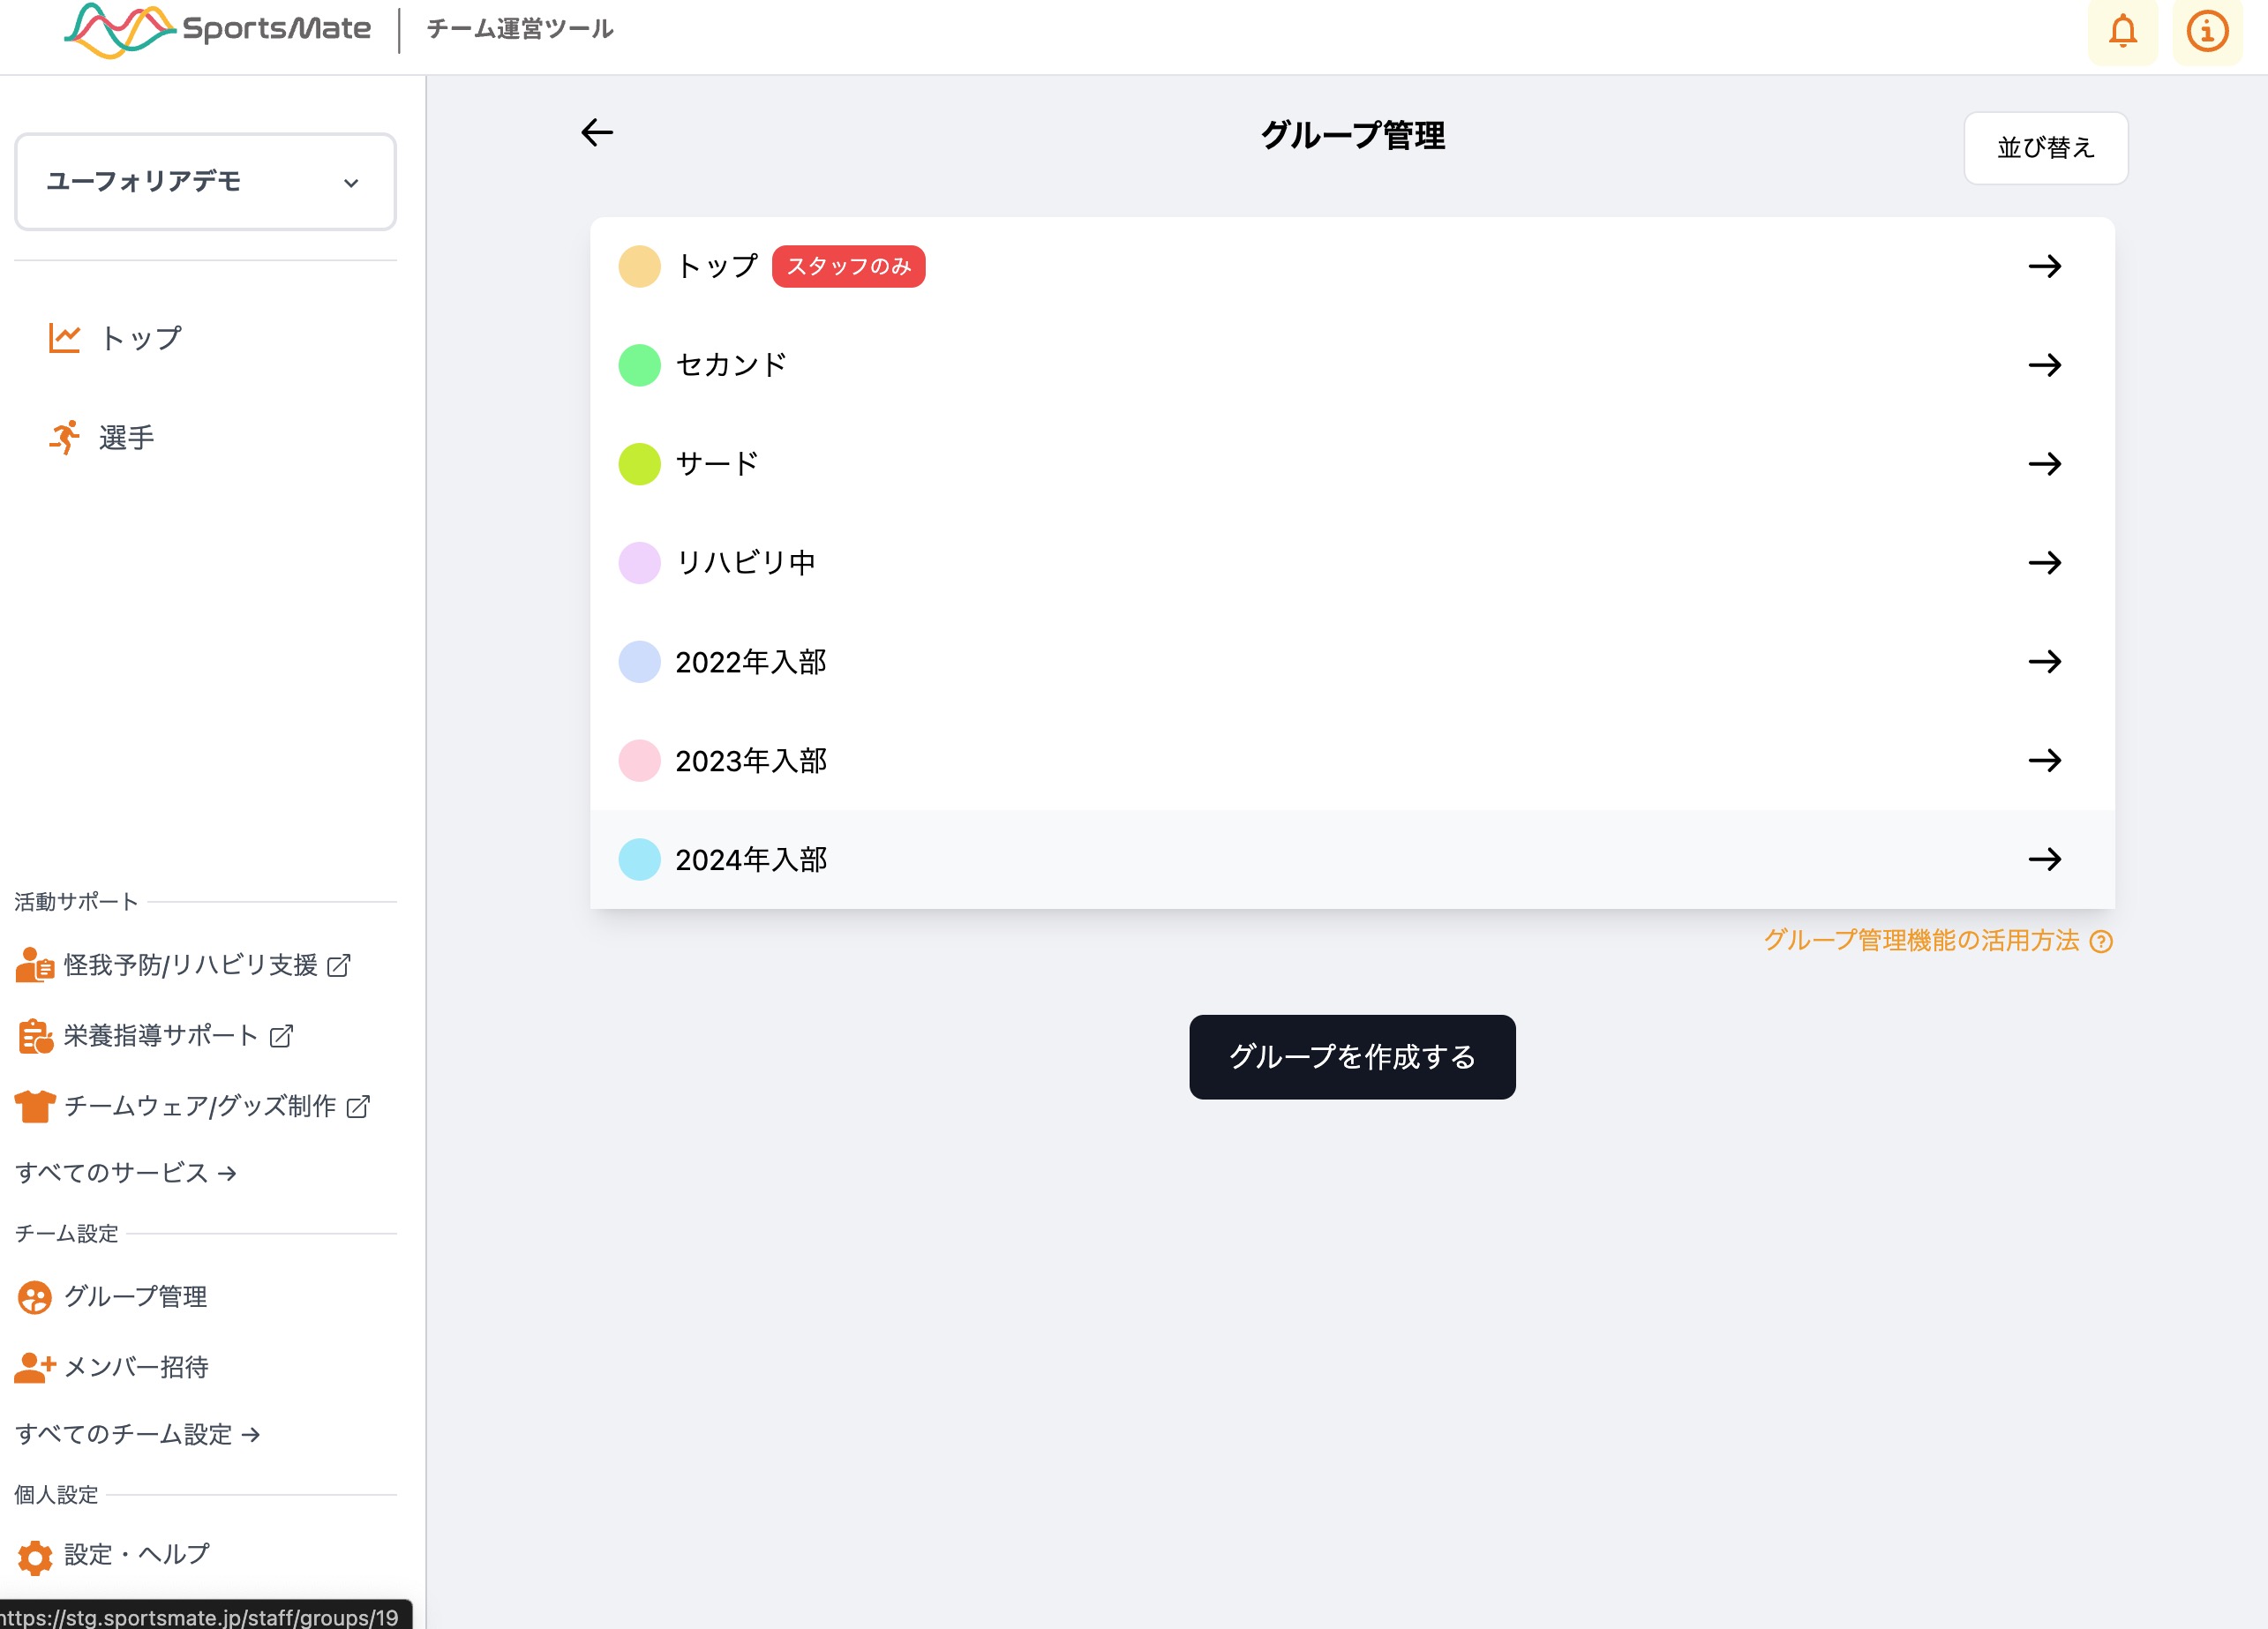Select the セカンド group name
This screenshot has width=2268, height=1629.
(732, 365)
